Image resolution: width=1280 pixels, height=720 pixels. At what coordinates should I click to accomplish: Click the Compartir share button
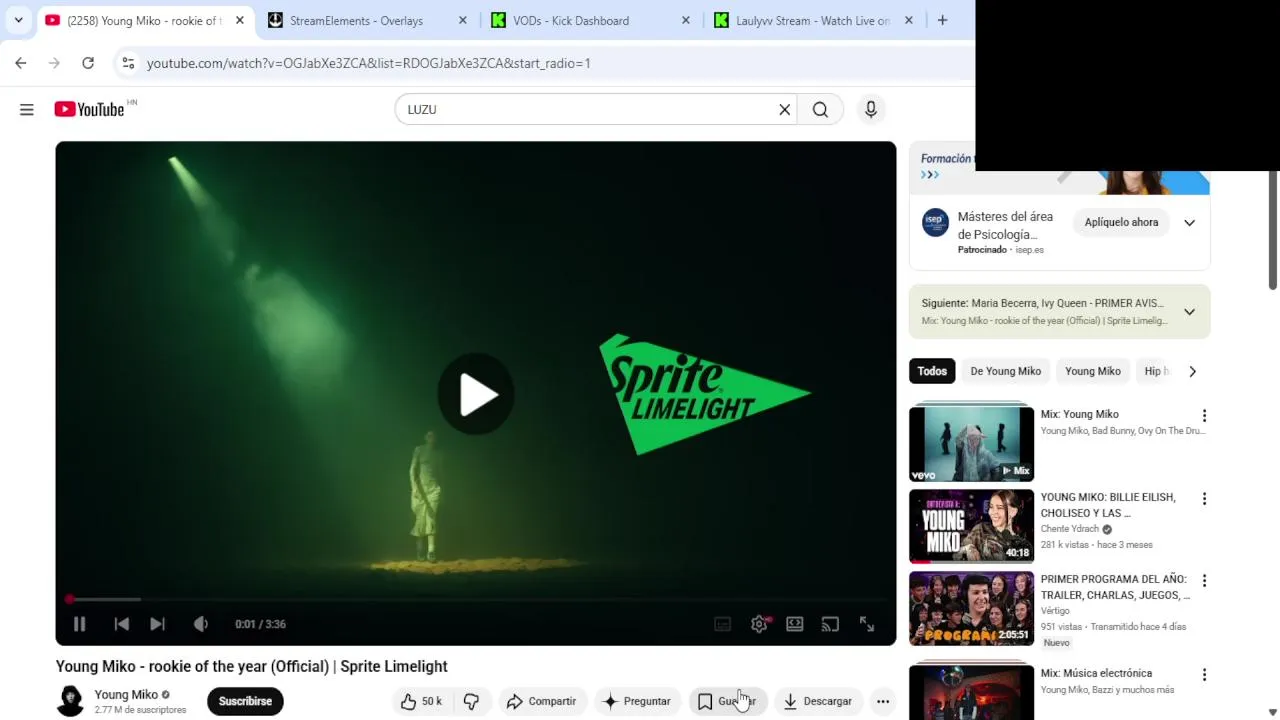tap(541, 701)
